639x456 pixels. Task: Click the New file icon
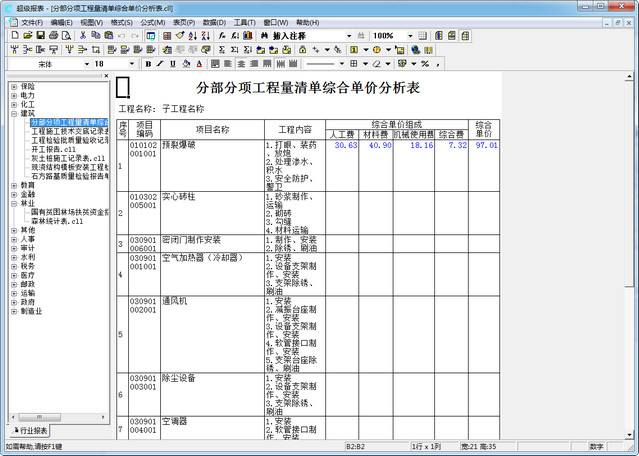[x=13, y=35]
